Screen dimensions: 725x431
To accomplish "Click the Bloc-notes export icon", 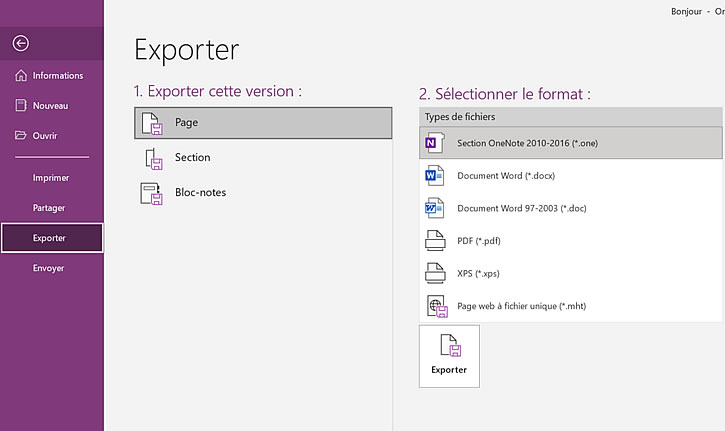I will pos(152,193).
